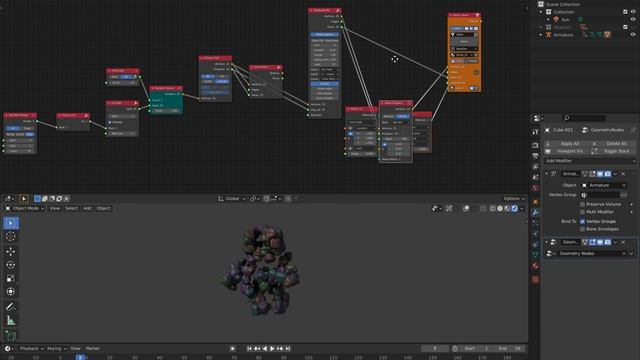Click the properties search field

(584, 118)
